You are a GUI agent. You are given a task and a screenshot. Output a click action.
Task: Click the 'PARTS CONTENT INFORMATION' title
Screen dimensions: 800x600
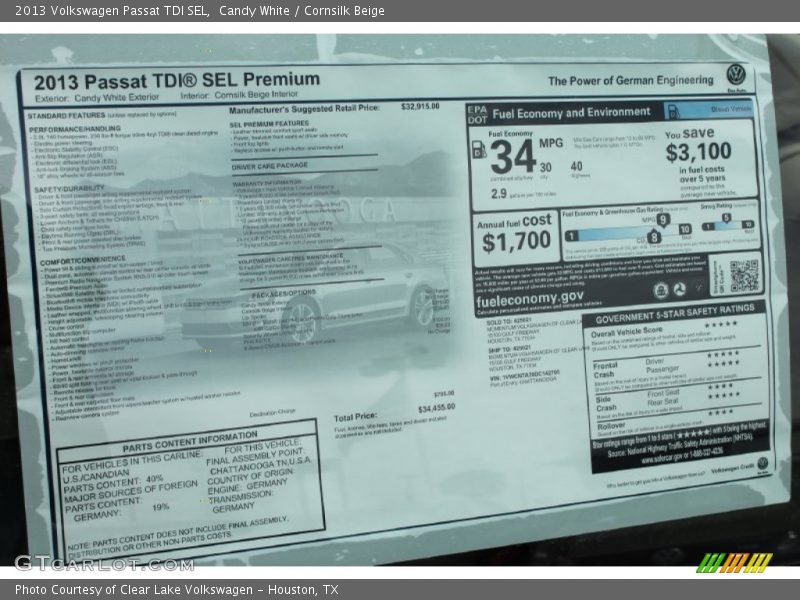click(190, 442)
